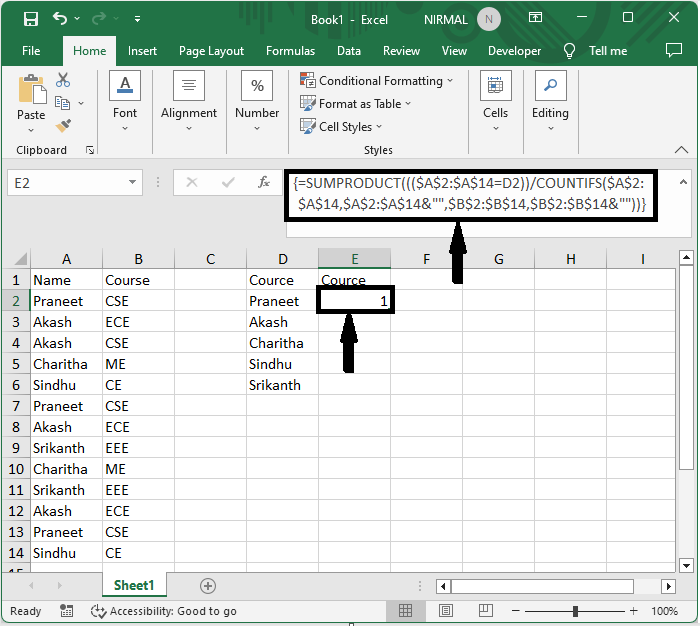Click the vertical scroll down arrow
The image size is (700, 626).
pyautogui.click(x=686, y=565)
